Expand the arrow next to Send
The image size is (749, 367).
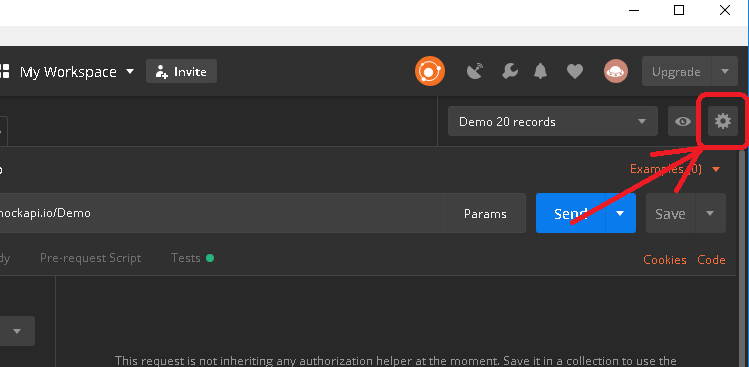(x=620, y=213)
